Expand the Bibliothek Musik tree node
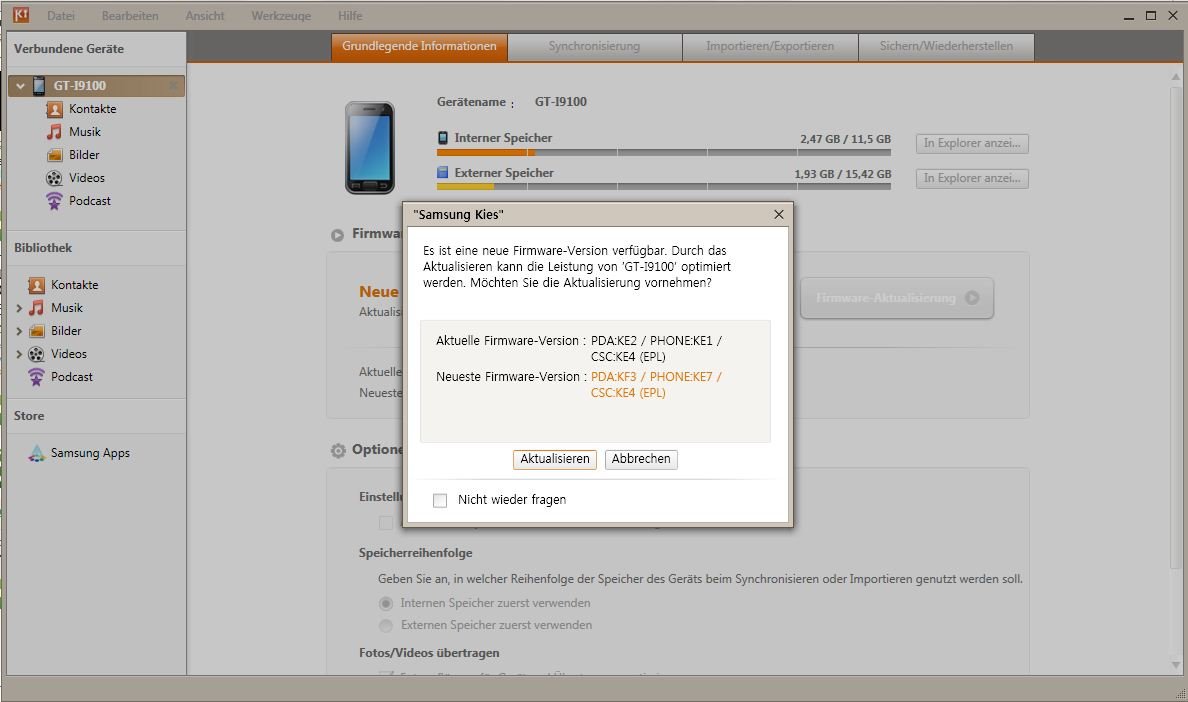 pyautogui.click(x=19, y=308)
